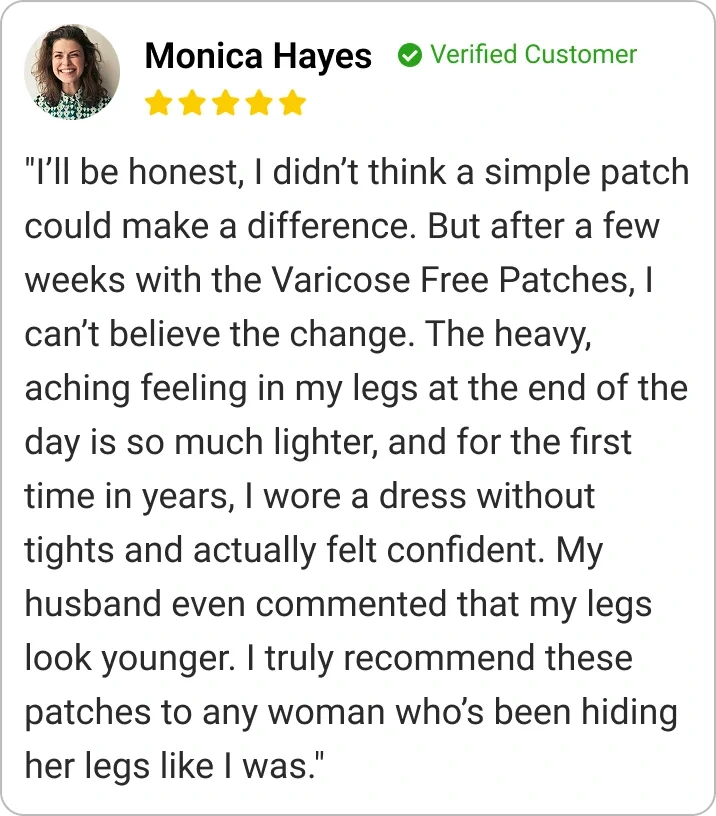Click the opening words "I'll be honest"
This screenshot has width=716, height=816.
click(x=131, y=172)
